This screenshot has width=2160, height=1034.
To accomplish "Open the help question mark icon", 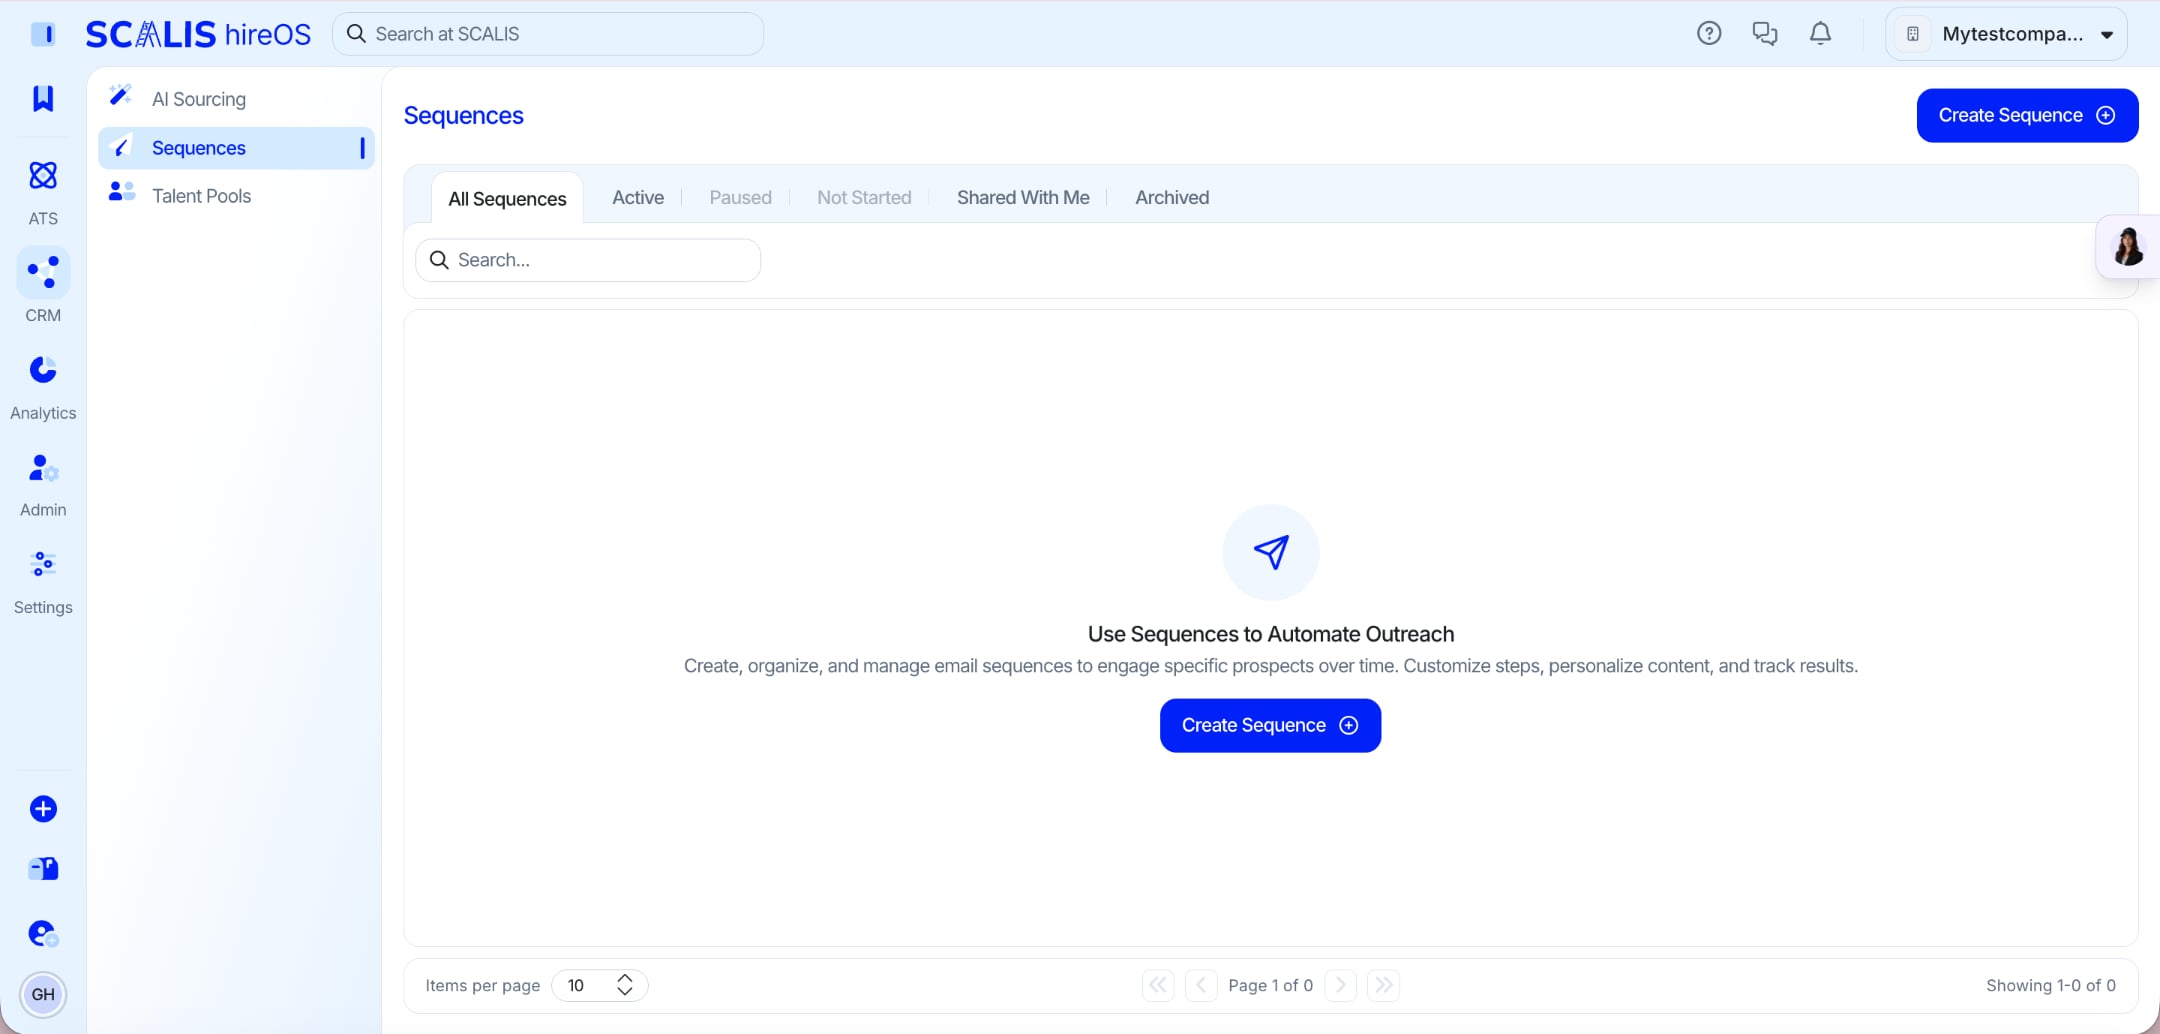I will tap(1709, 34).
